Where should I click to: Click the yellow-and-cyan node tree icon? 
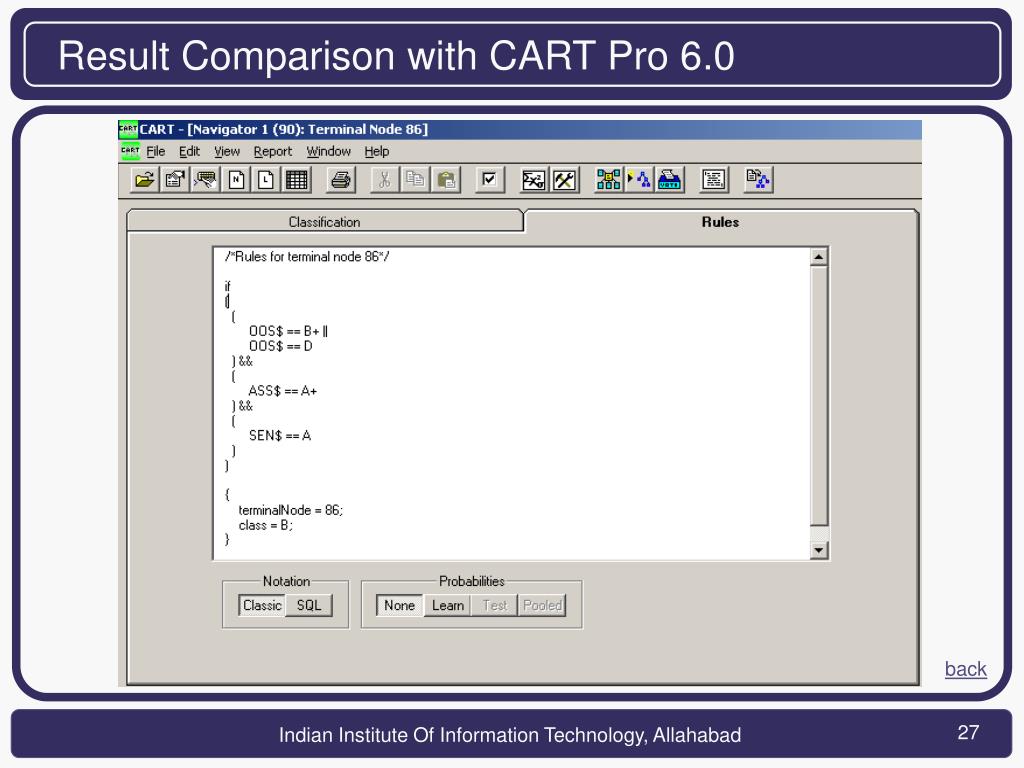click(608, 180)
